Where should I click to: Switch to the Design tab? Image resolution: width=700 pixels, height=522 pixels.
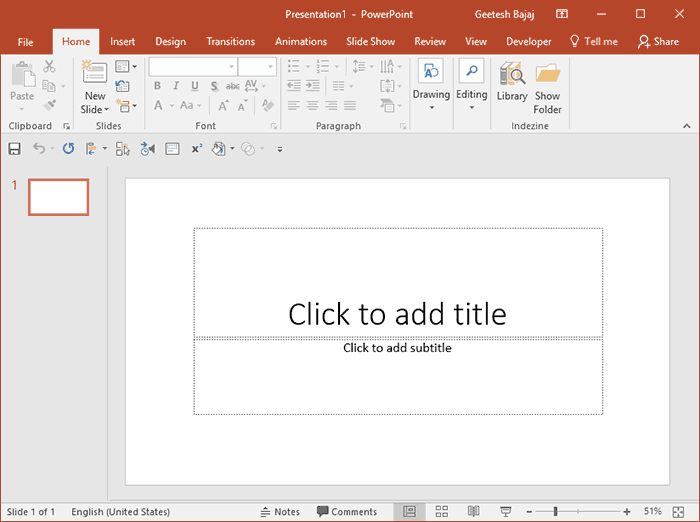tap(171, 42)
